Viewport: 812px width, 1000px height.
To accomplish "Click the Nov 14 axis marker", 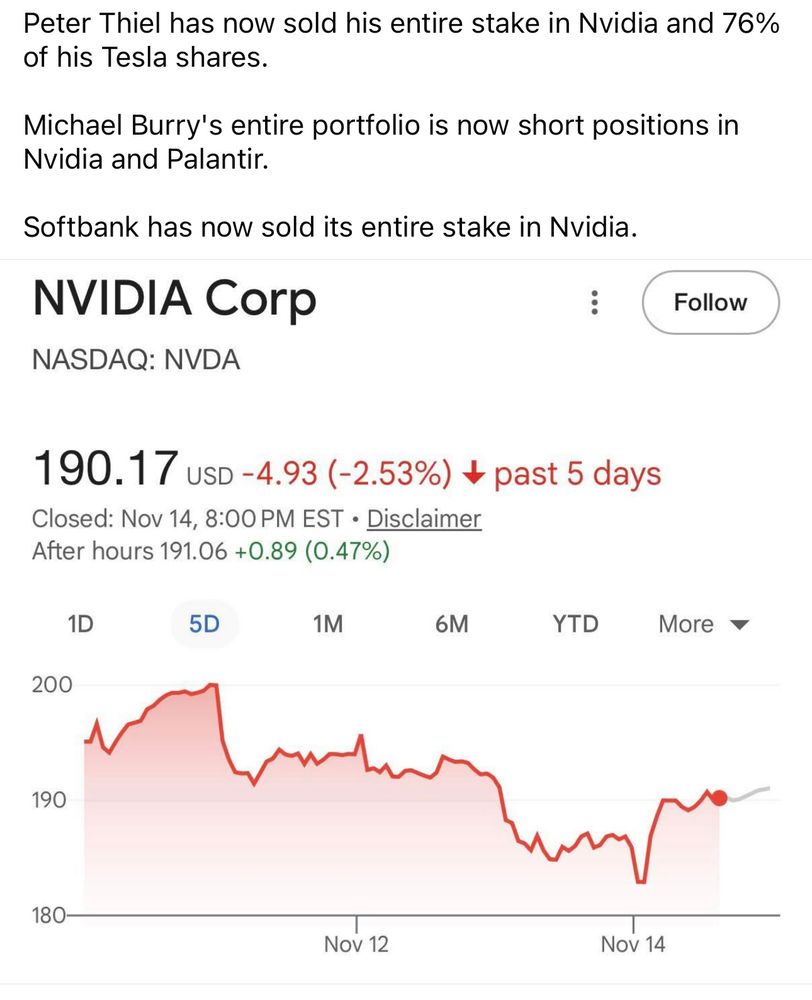I will [x=633, y=943].
